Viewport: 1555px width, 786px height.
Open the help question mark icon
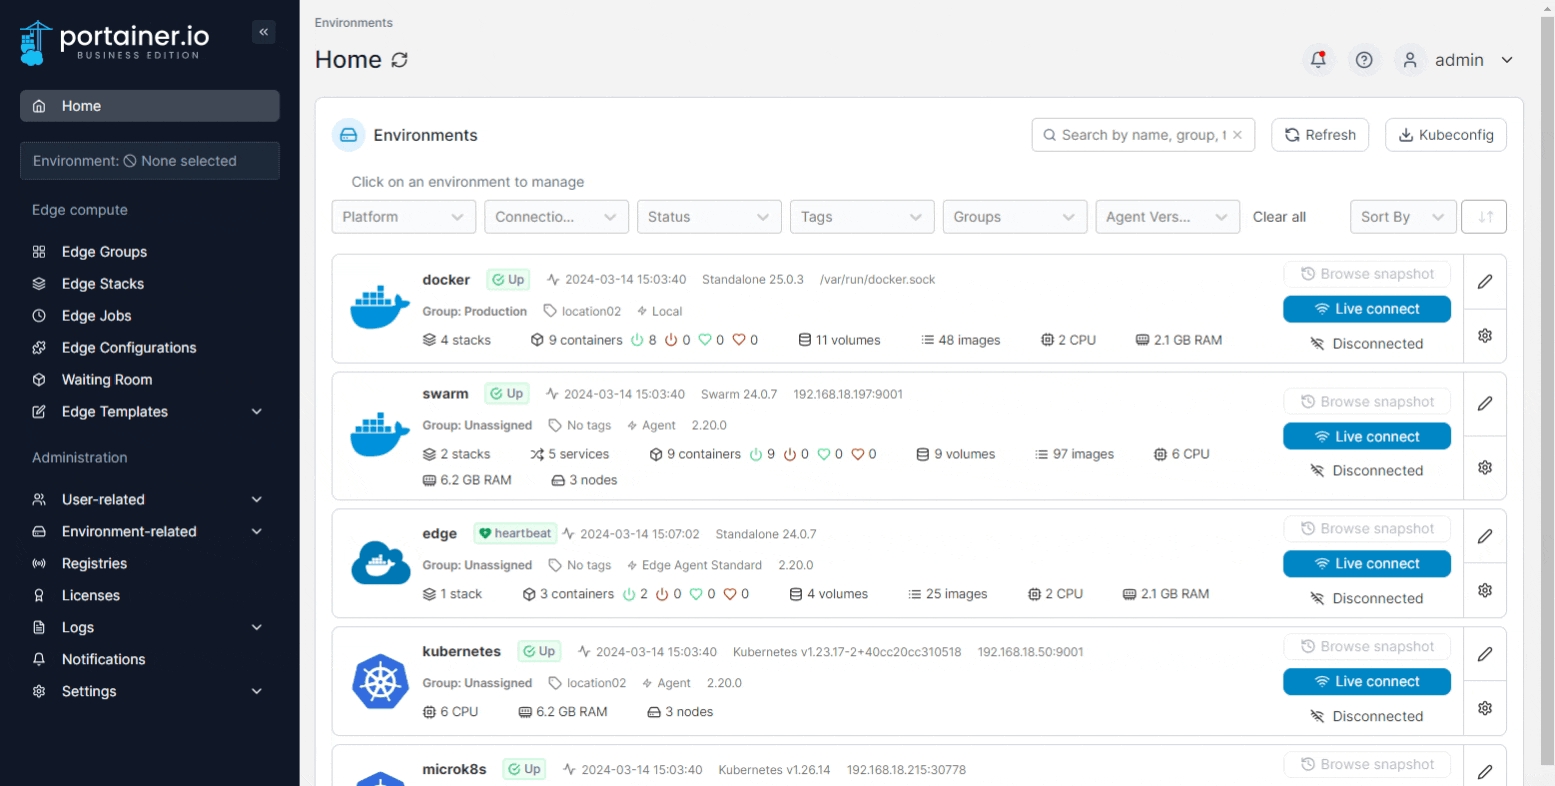pos(1364,60)
